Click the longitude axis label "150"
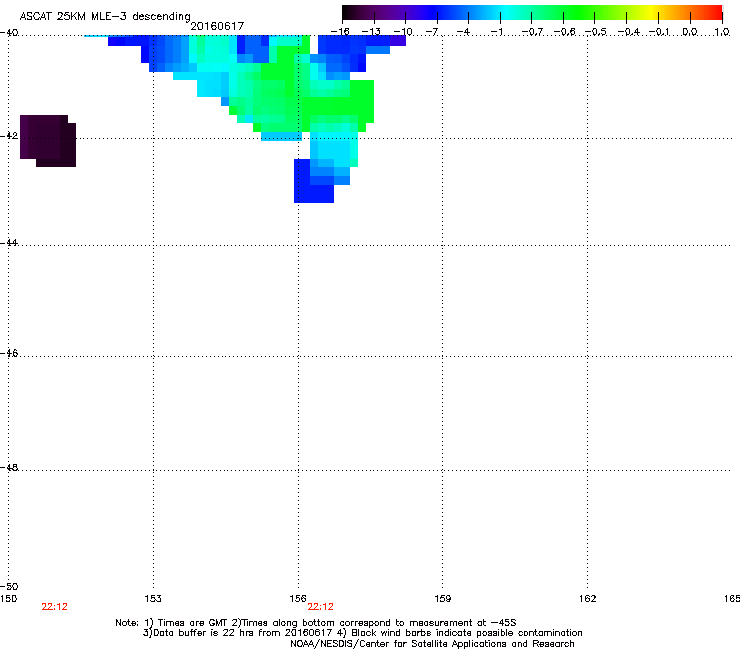The width and height of the screenshot is (740, 650). click(8, 599)
